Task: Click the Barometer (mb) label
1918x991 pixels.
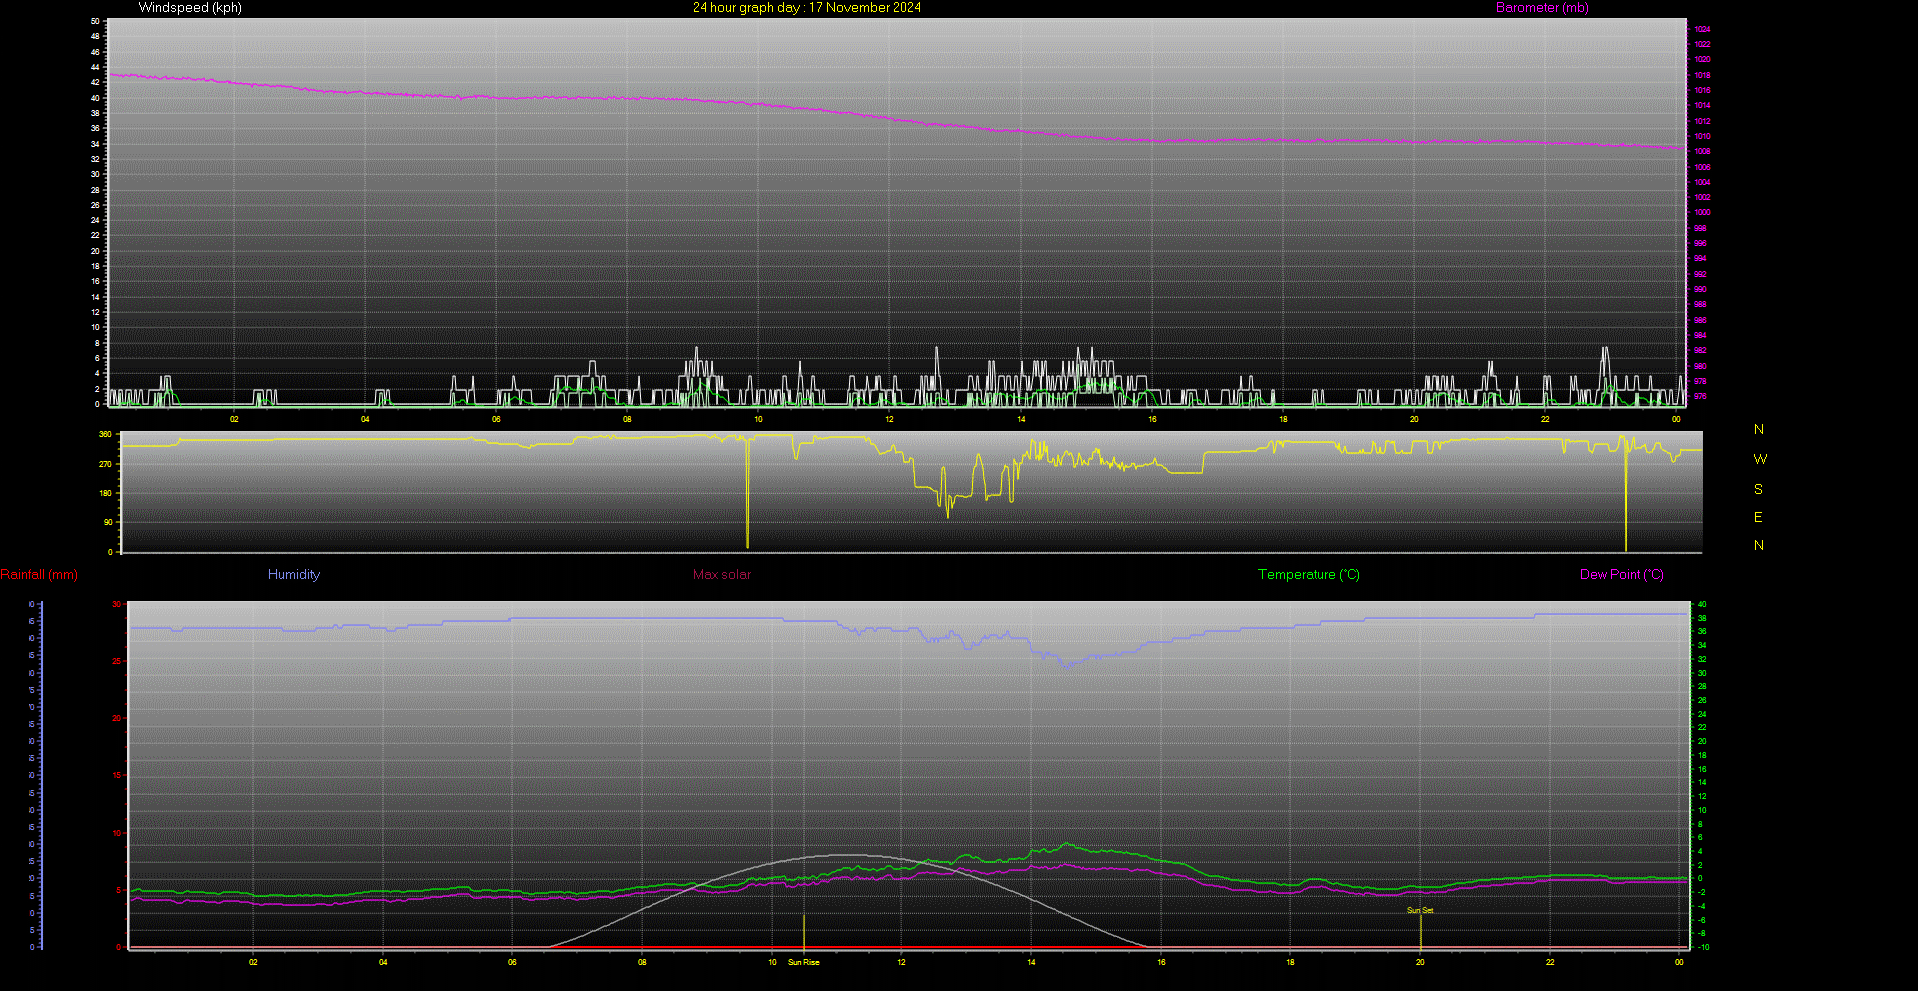Action: coord(1542,8)
